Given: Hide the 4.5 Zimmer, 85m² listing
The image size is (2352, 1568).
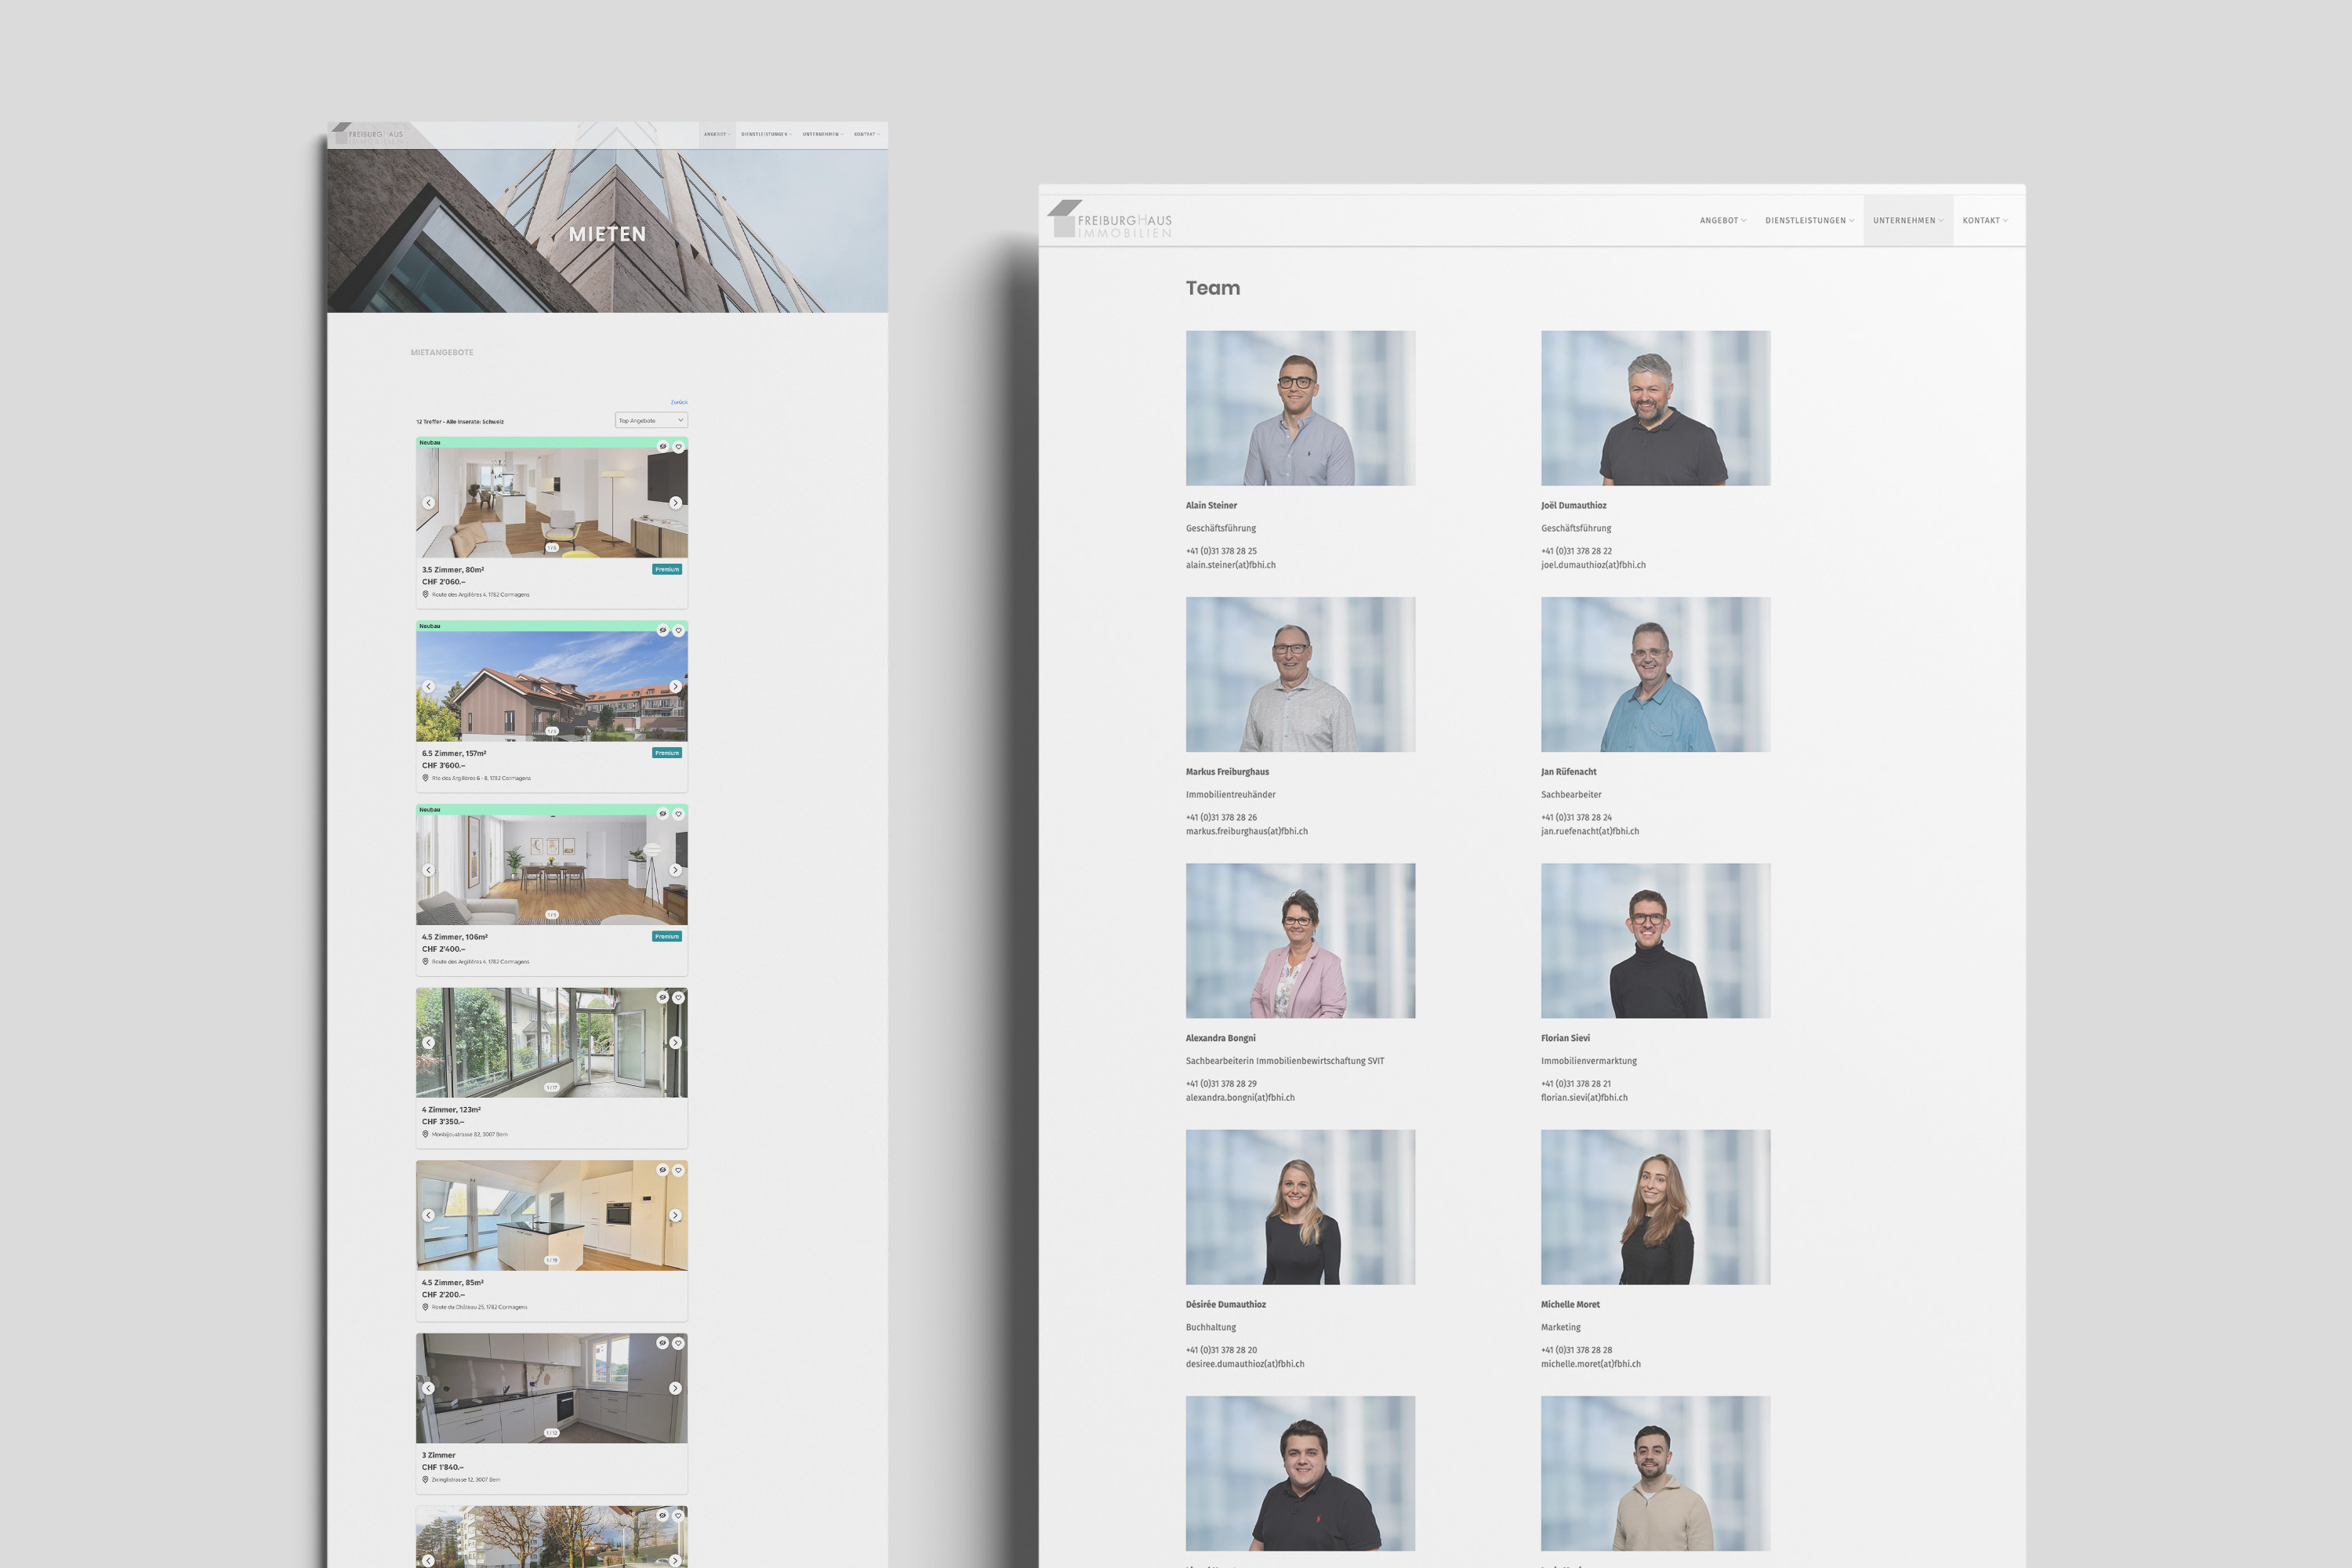Looking at the screenshot, I should (662, 1170).
